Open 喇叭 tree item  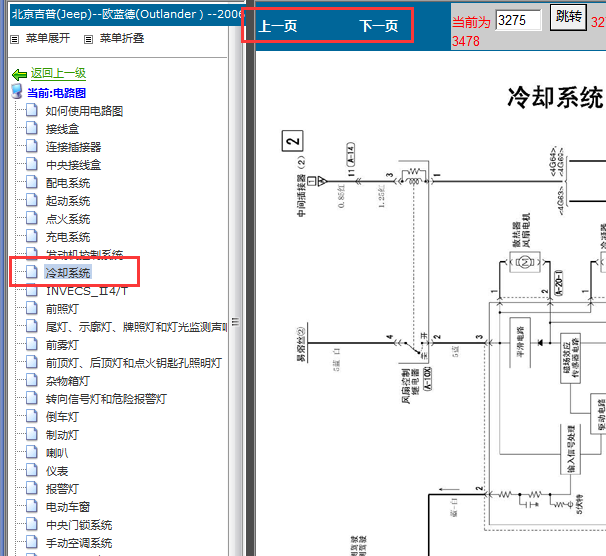coord(57,453)
